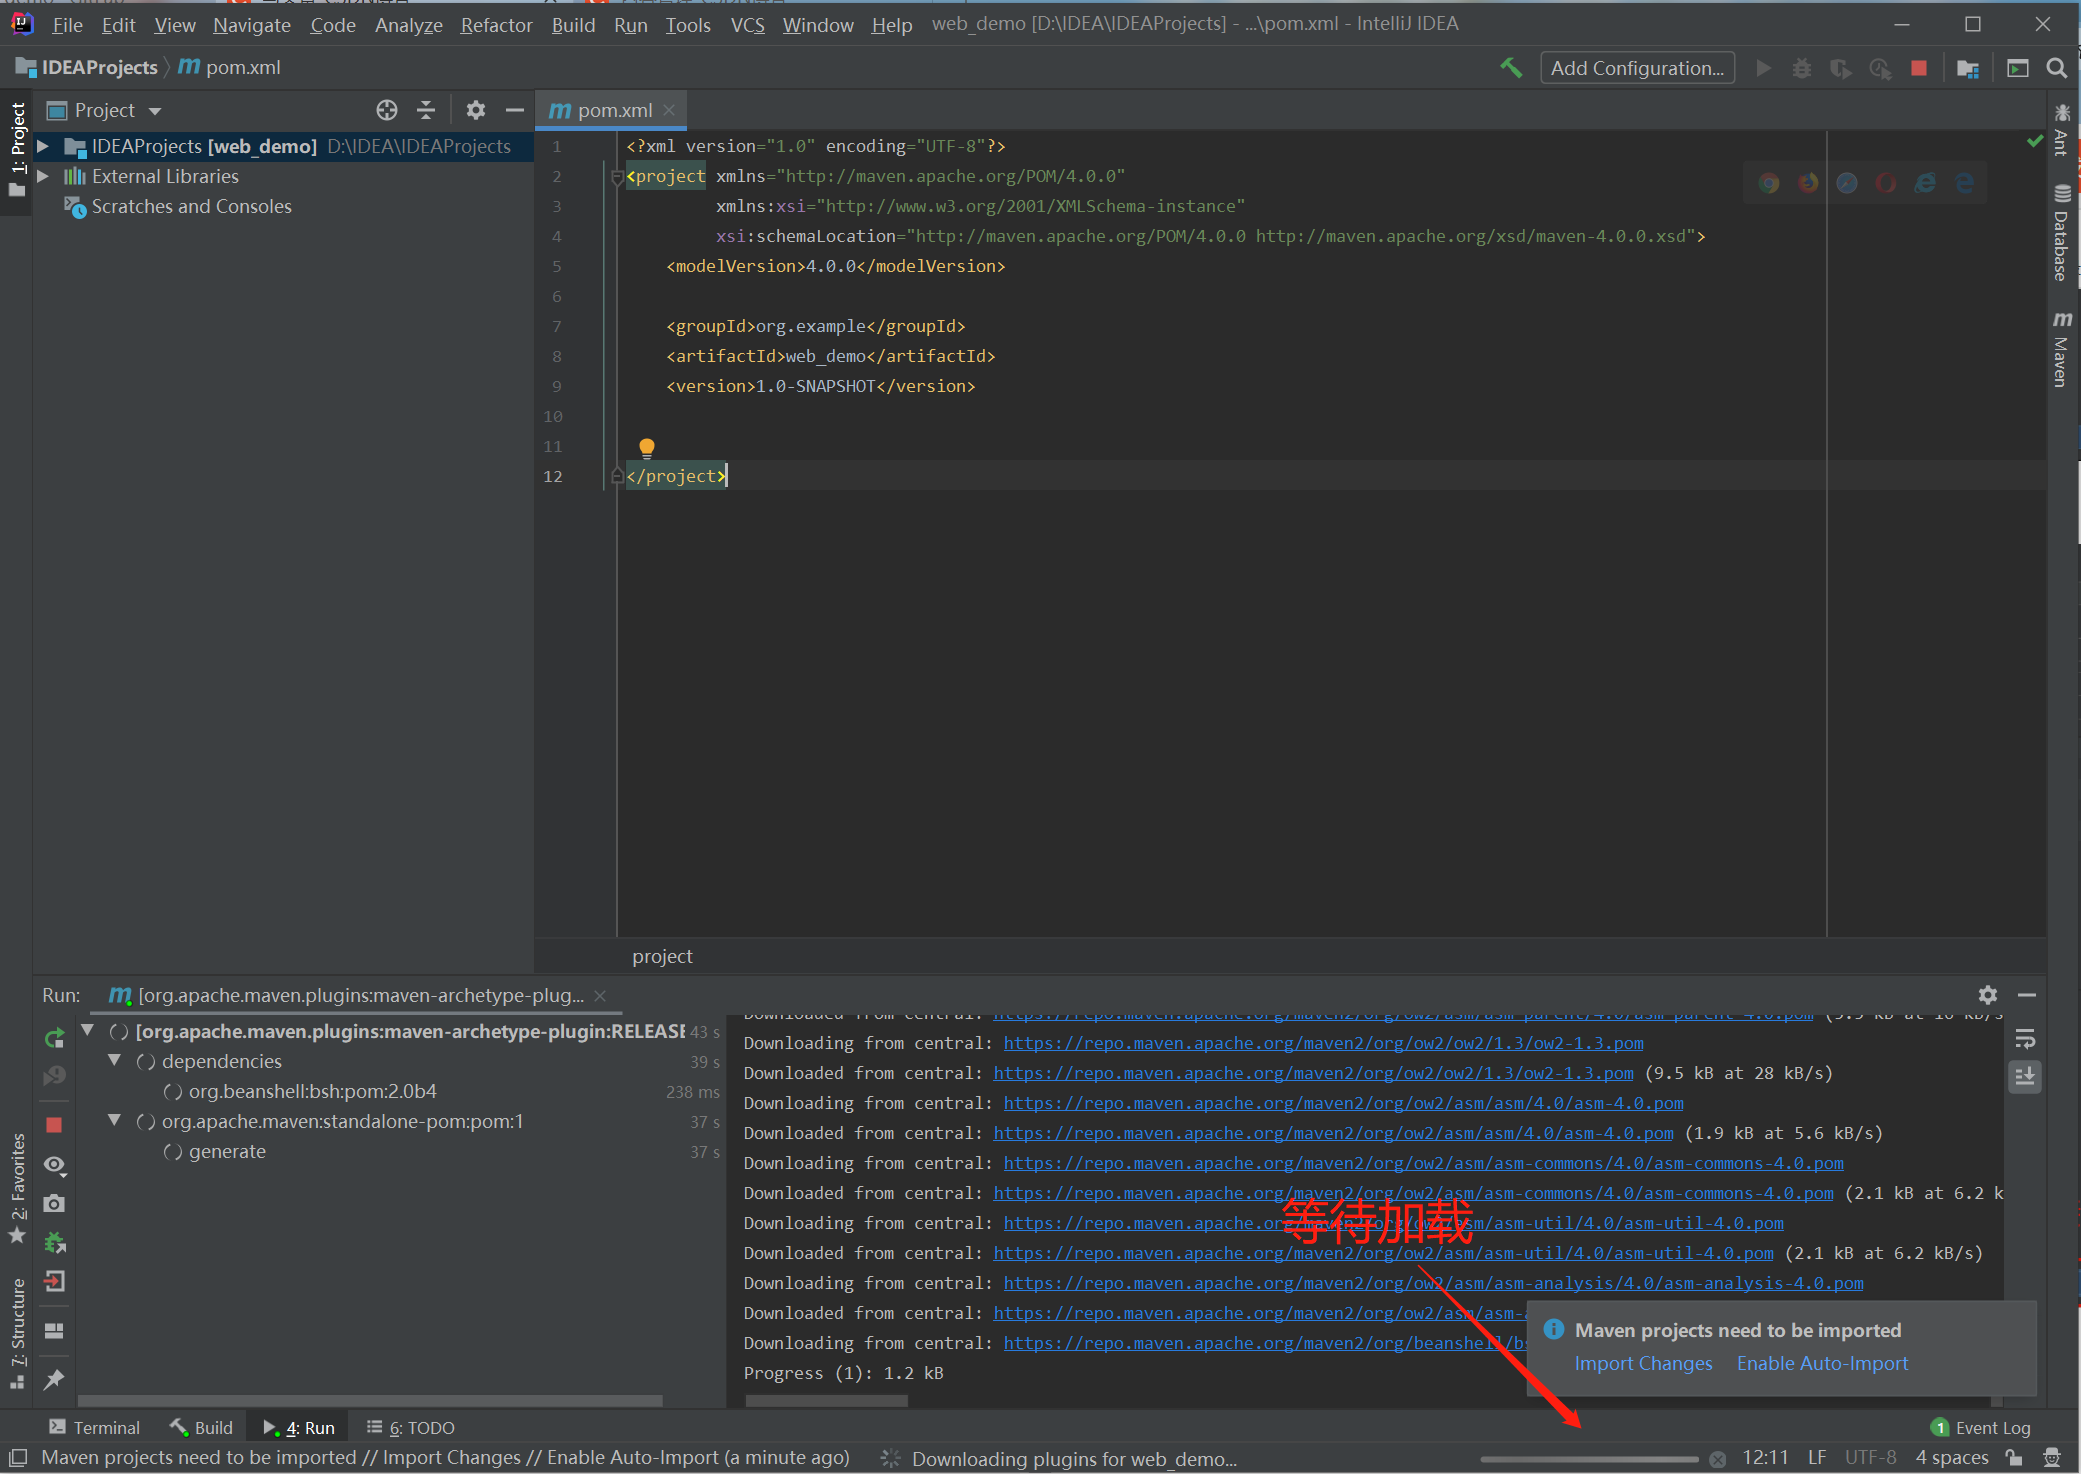This screenshot has width=2081, height=1474.
Task: Toggle the 1: Project side tool window
Action: [x=17, y=148]
